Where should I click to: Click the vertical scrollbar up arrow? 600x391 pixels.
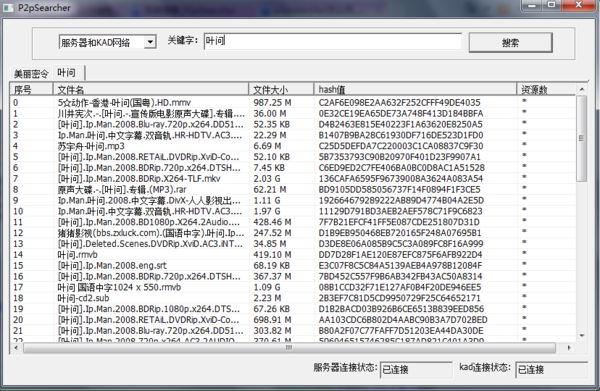coord(582,89)
